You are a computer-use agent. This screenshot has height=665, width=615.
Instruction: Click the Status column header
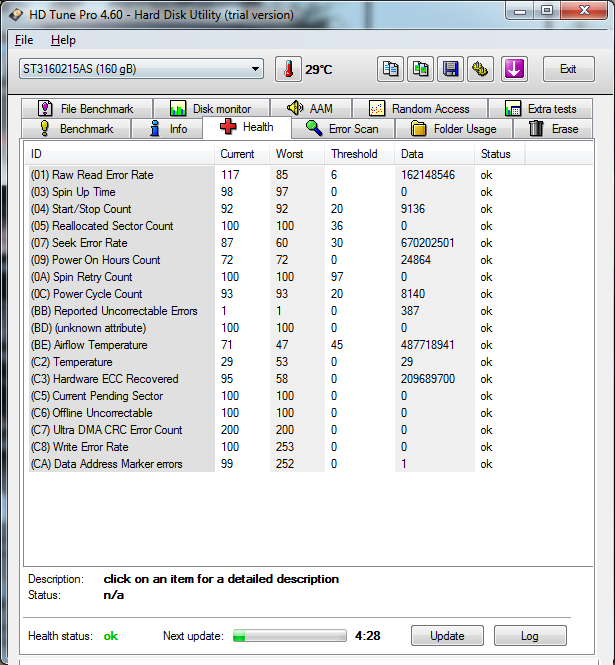[x=500, y=154]
